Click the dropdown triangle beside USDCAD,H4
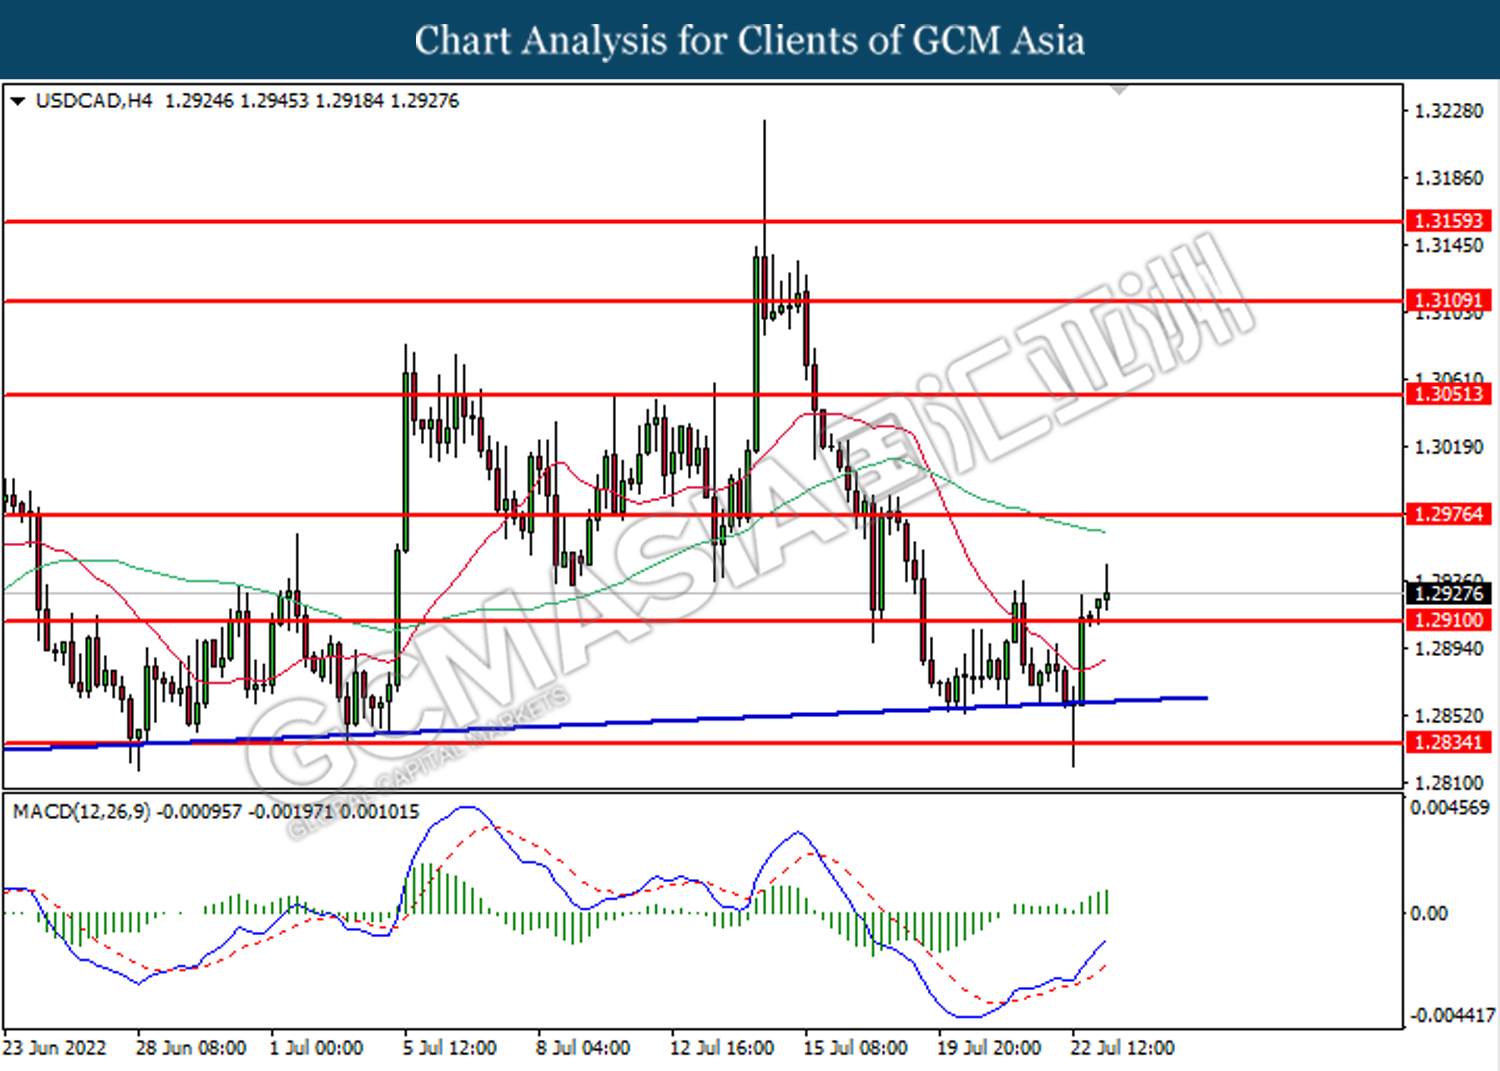 coord(17,101)
